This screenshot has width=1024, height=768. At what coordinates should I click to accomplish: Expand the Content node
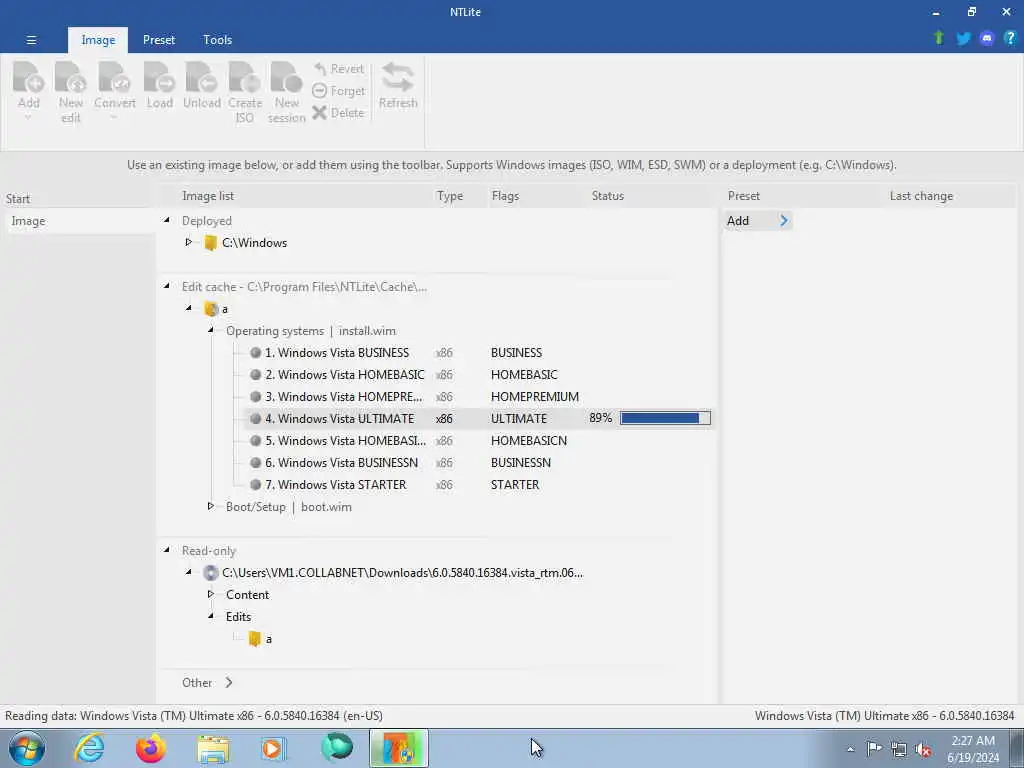210,594
